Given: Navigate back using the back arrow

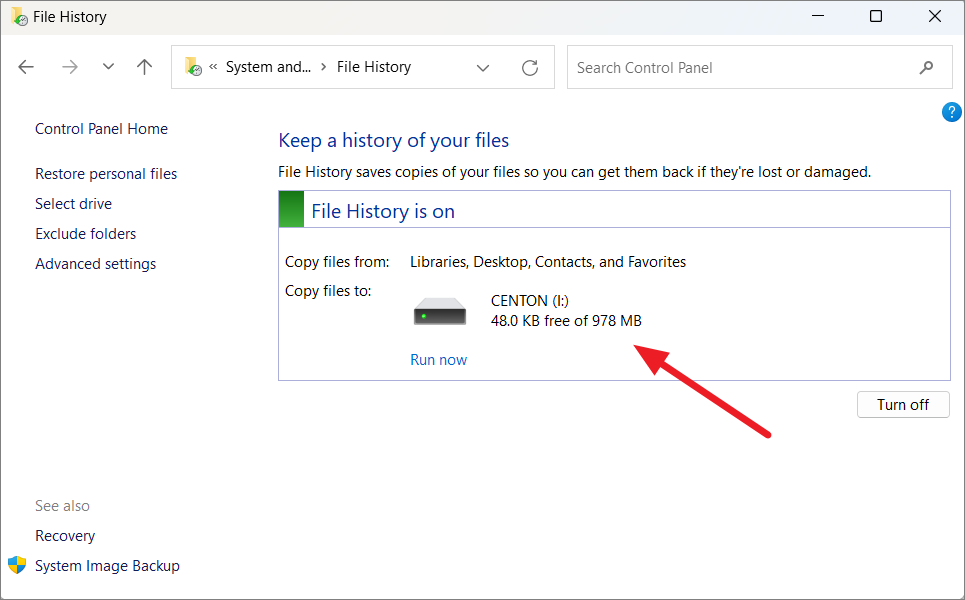Looking at the screenshot, I should [26, 67].
